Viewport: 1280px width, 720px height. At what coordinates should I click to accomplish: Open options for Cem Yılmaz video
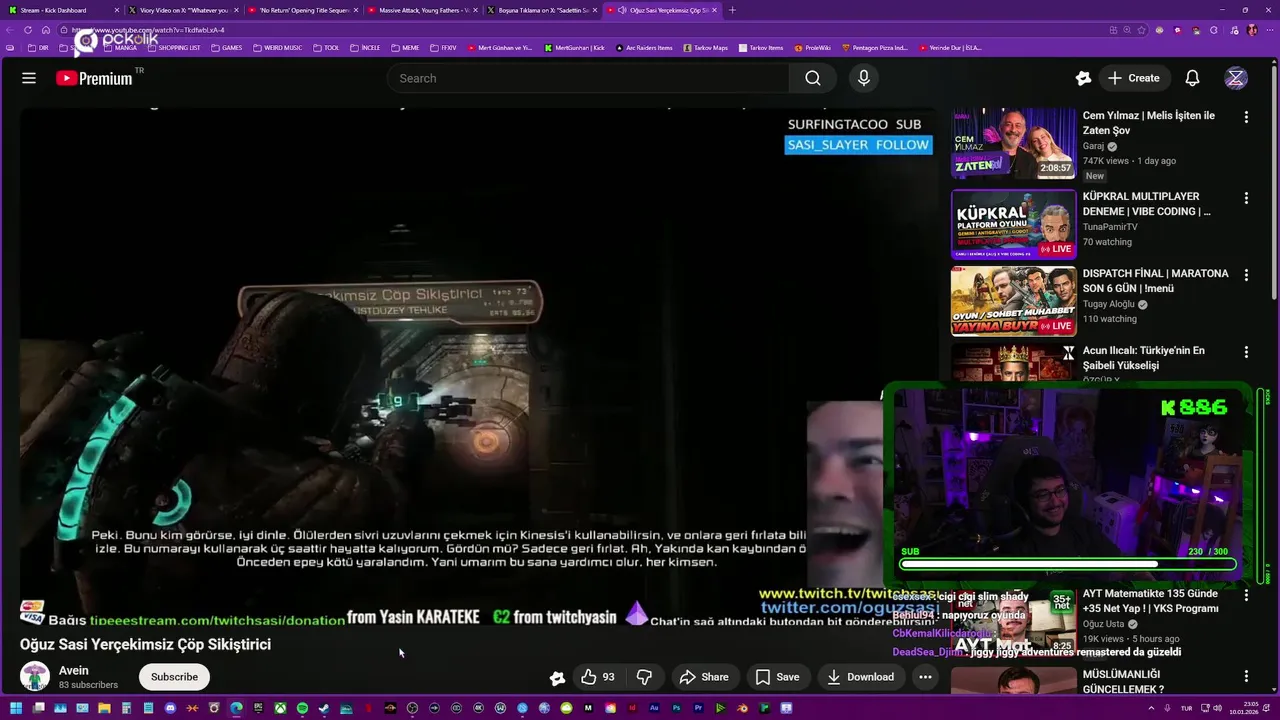(x=1246, y=117)
